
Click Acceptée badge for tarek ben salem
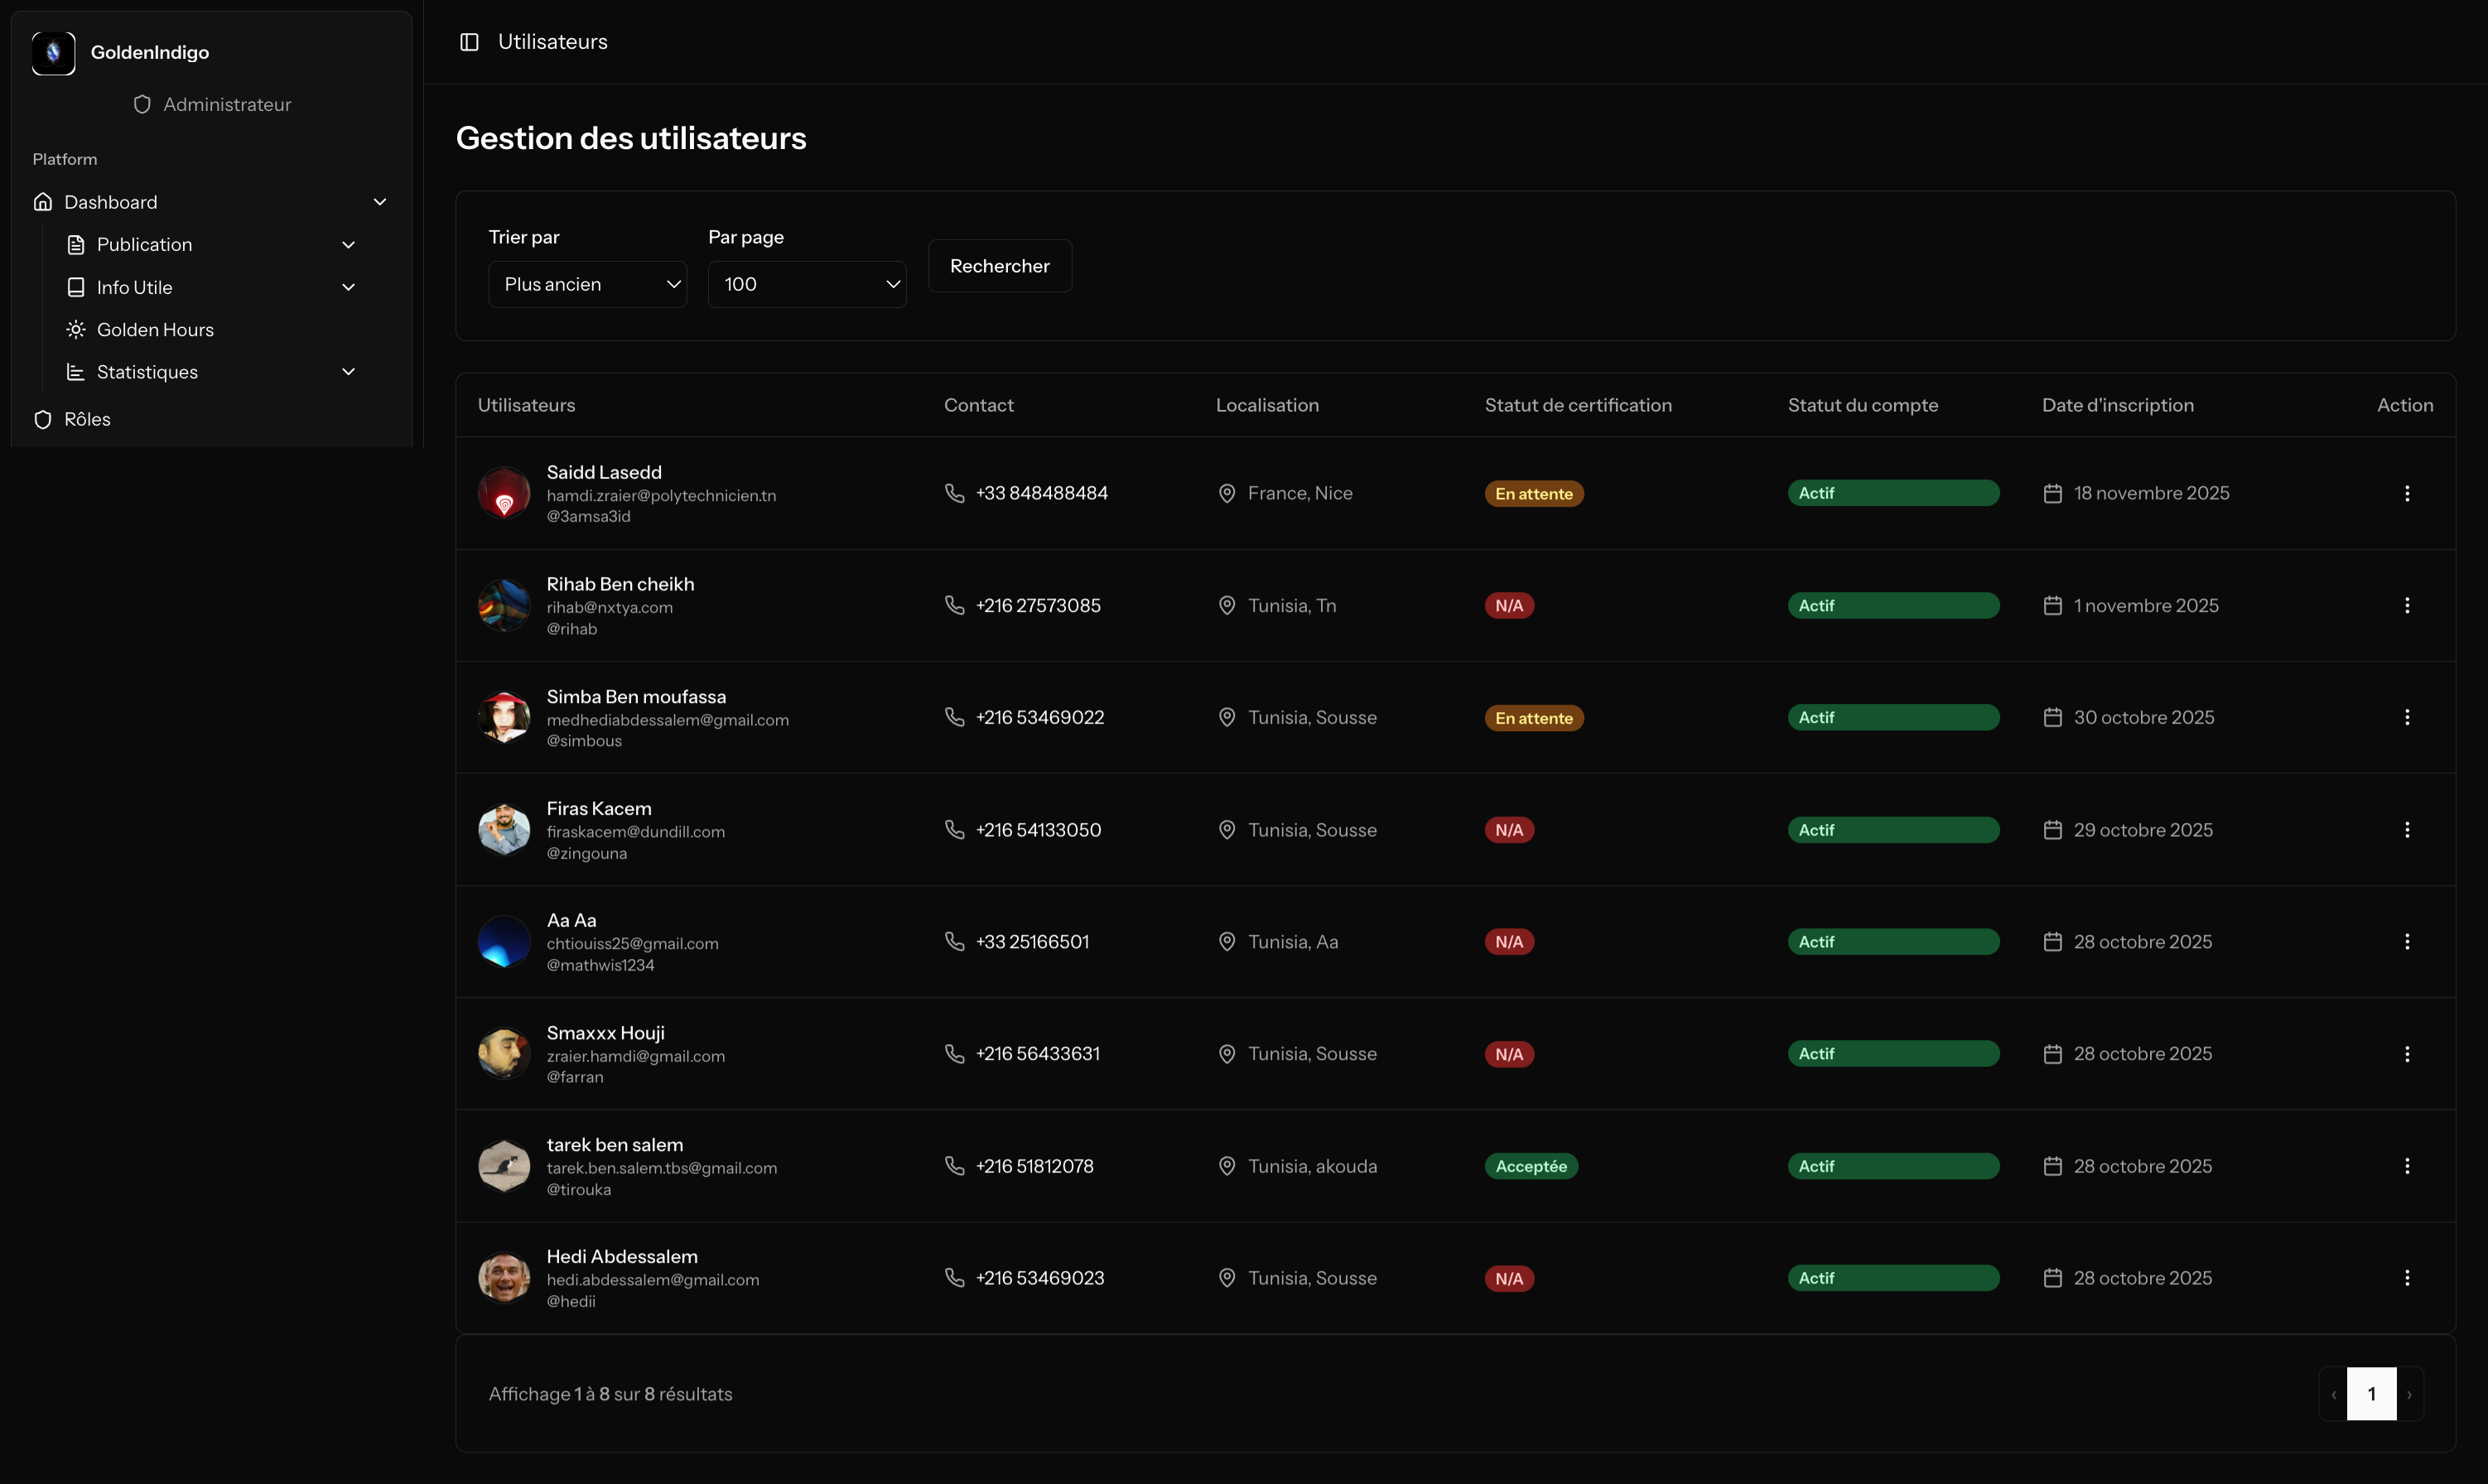click(x=1531, y=1166)
